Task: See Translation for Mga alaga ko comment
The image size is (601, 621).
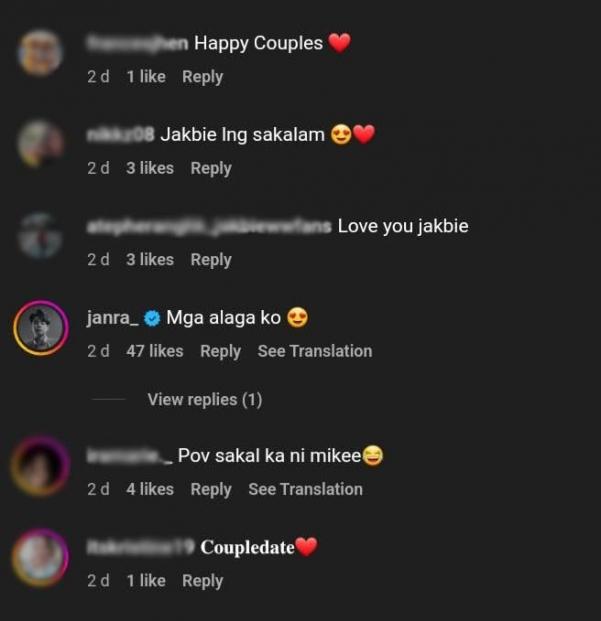Action: point(315,351)
